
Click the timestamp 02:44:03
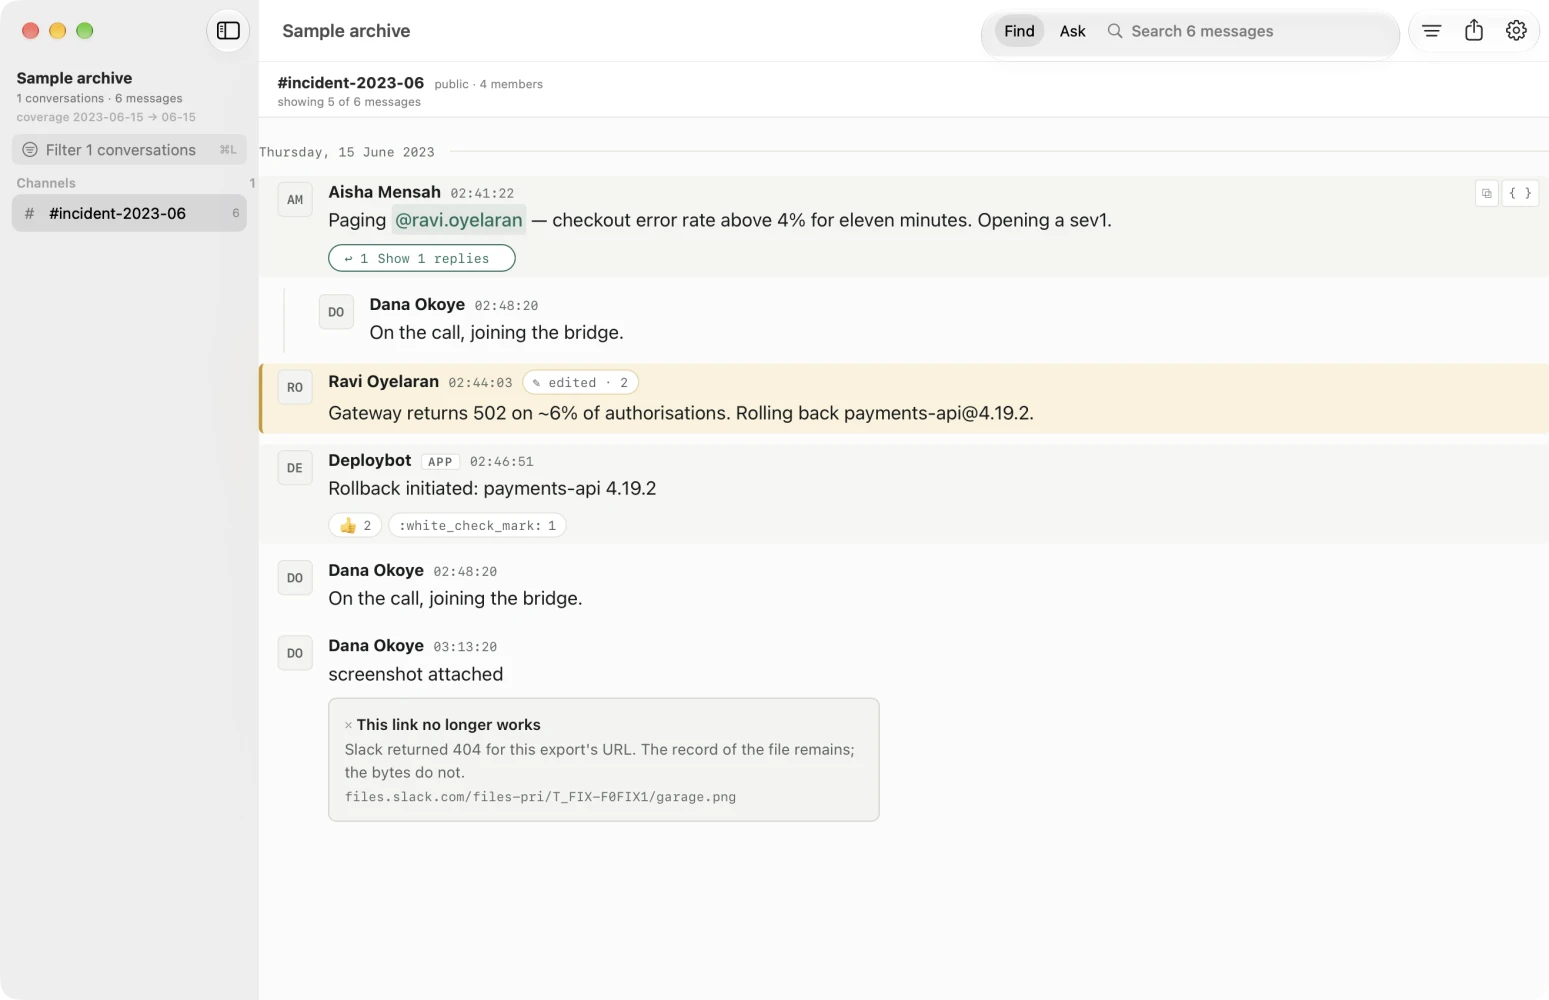click(x=480, y=383)
